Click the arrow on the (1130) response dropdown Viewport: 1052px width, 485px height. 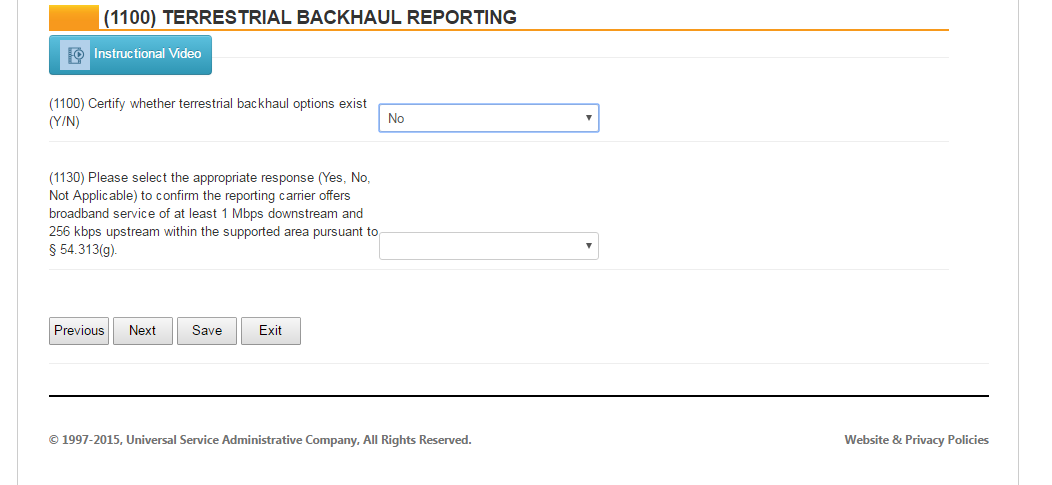tap(589, 246)
